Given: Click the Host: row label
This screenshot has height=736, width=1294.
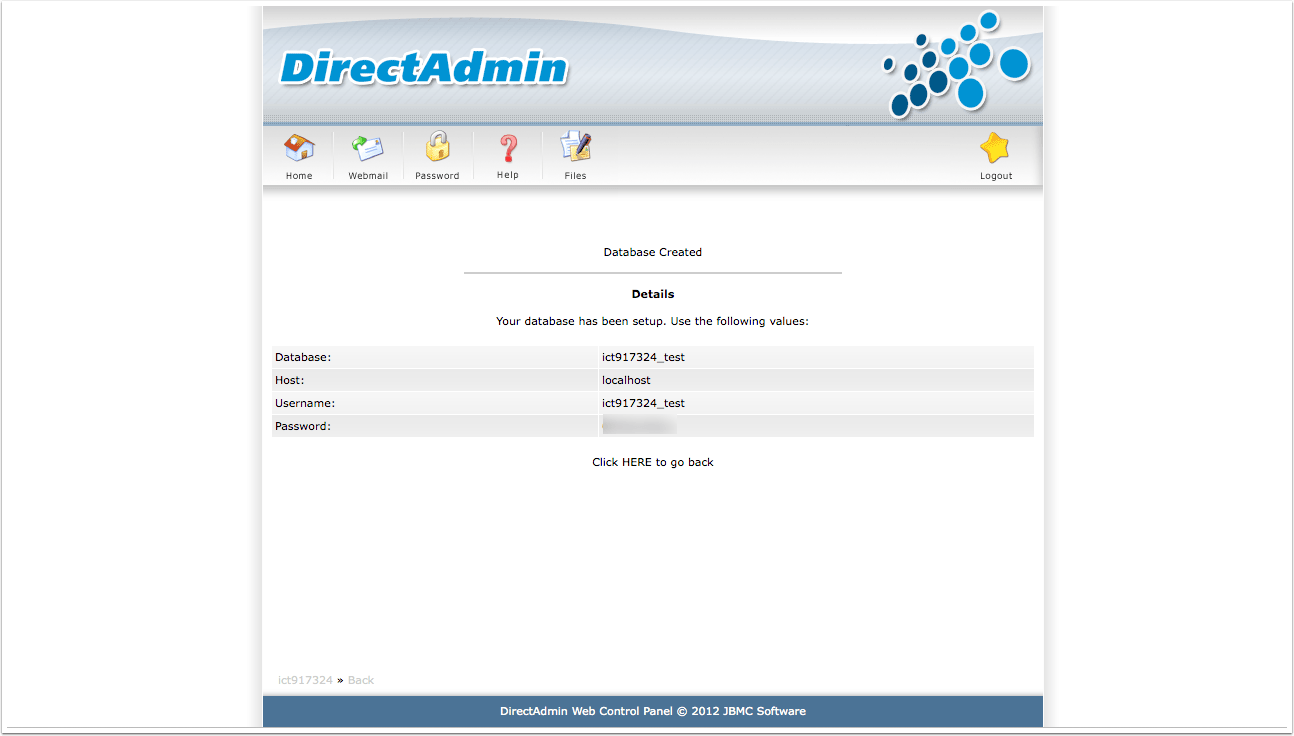Looking at the screenshot, I should (x=289, y=380).
